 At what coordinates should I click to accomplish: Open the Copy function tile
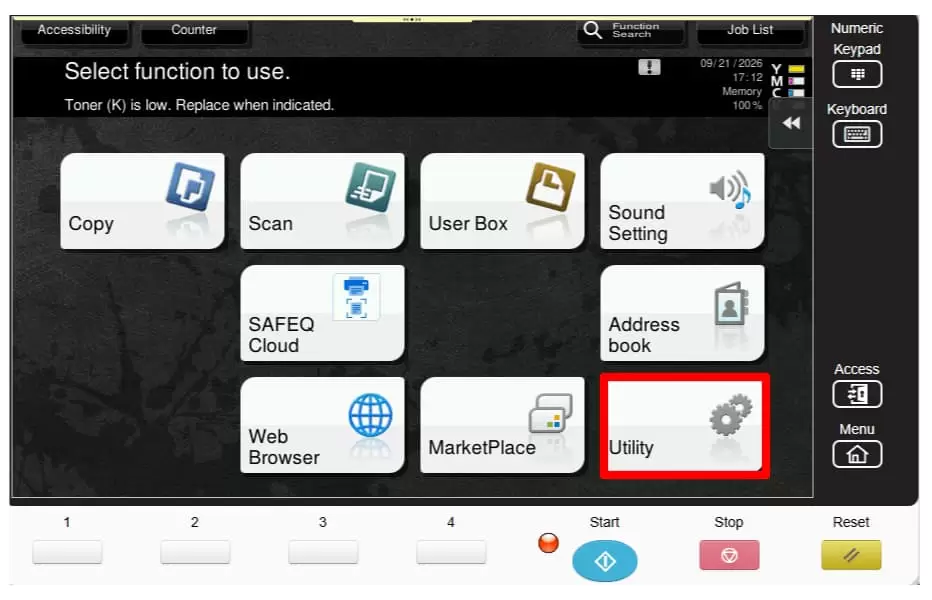coord(142,200)
